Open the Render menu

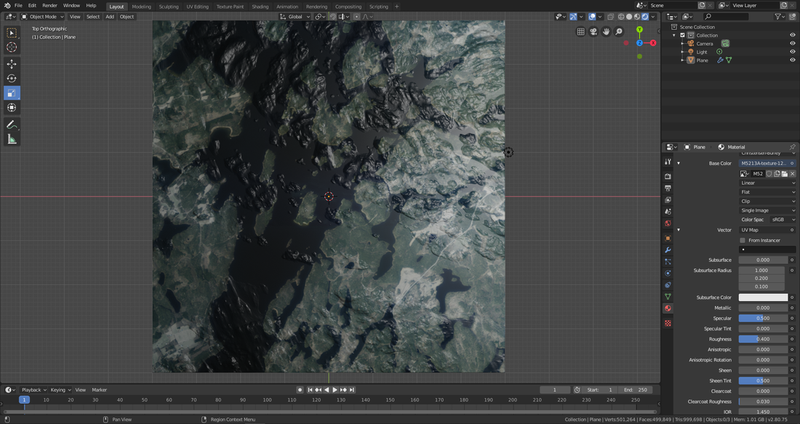49,6
